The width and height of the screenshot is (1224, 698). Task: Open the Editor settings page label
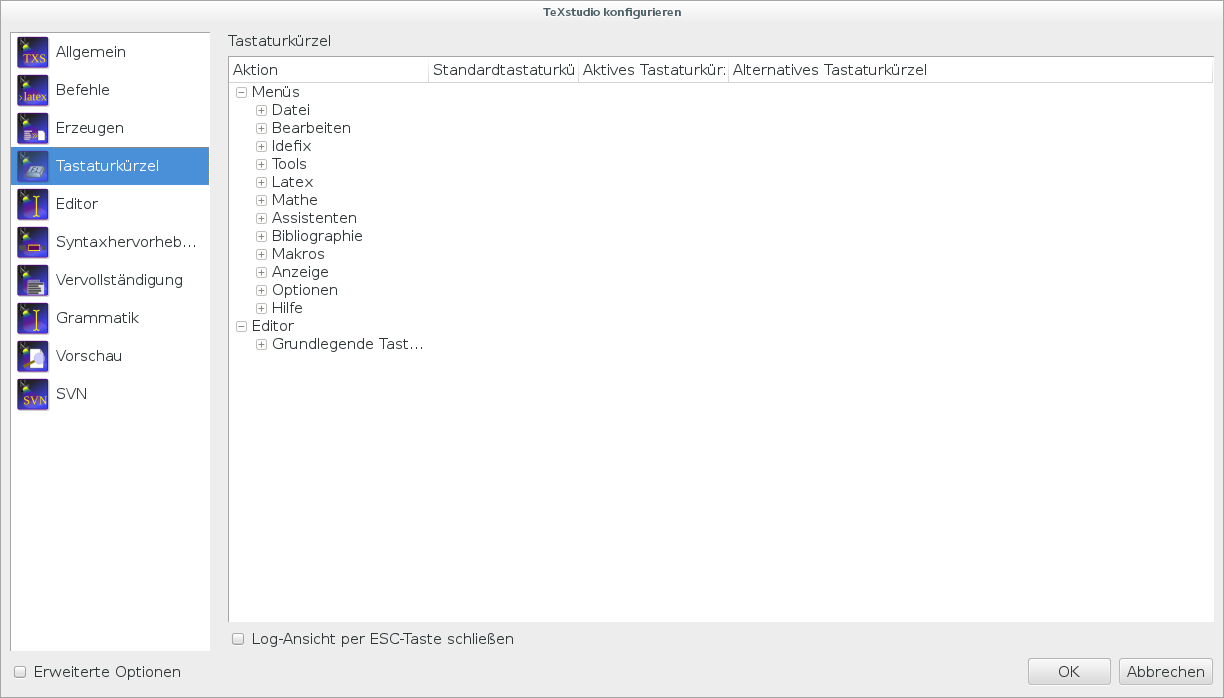[x=77, y=204]
